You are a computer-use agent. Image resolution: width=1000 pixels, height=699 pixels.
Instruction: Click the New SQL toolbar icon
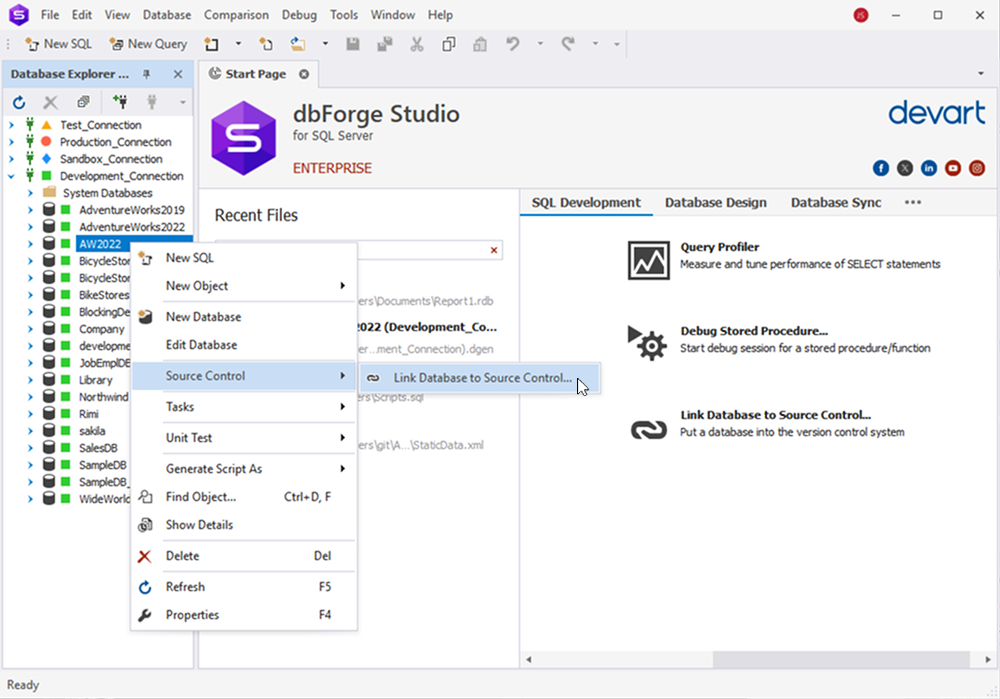[x=58, y=44]
